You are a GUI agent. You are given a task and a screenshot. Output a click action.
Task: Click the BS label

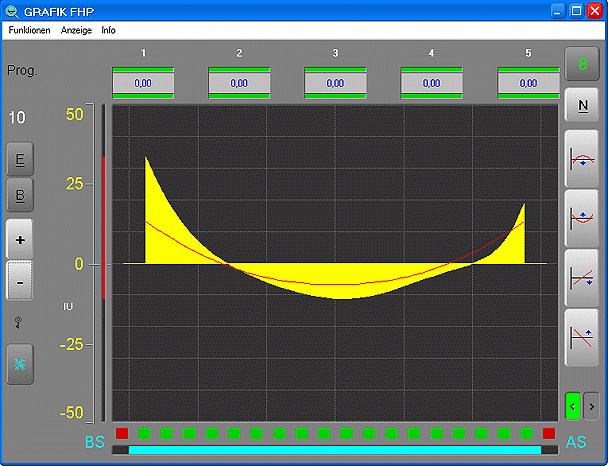coord(95,442)
